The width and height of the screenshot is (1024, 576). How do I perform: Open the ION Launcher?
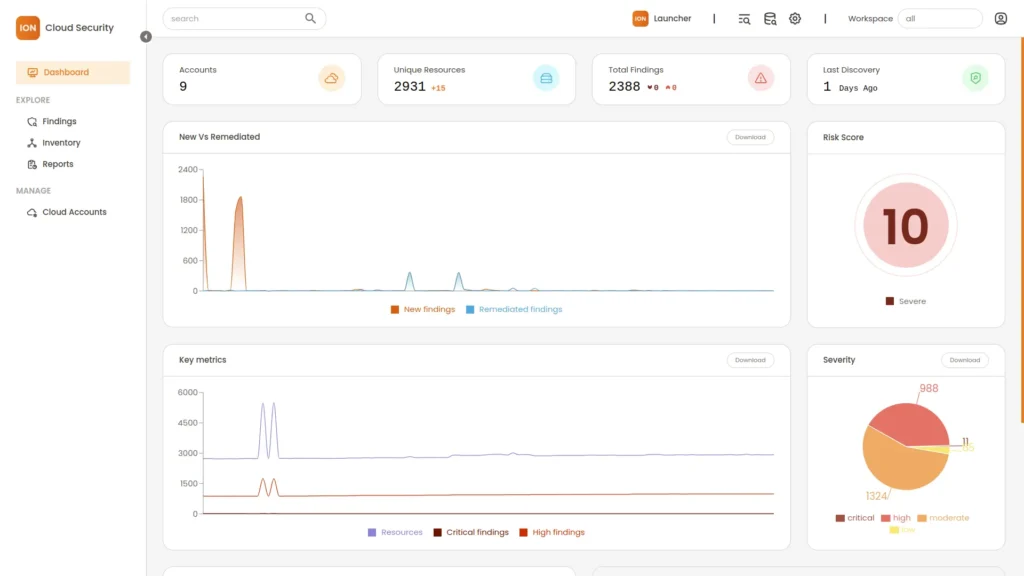662,18
